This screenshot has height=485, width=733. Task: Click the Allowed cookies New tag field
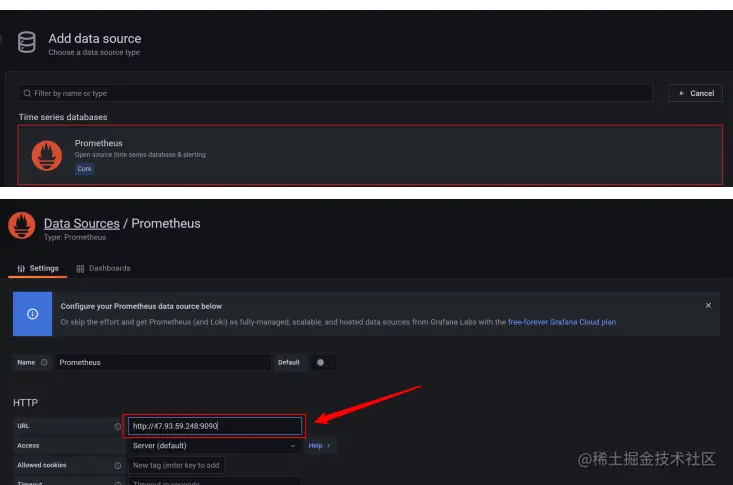(x=176, y=465)
